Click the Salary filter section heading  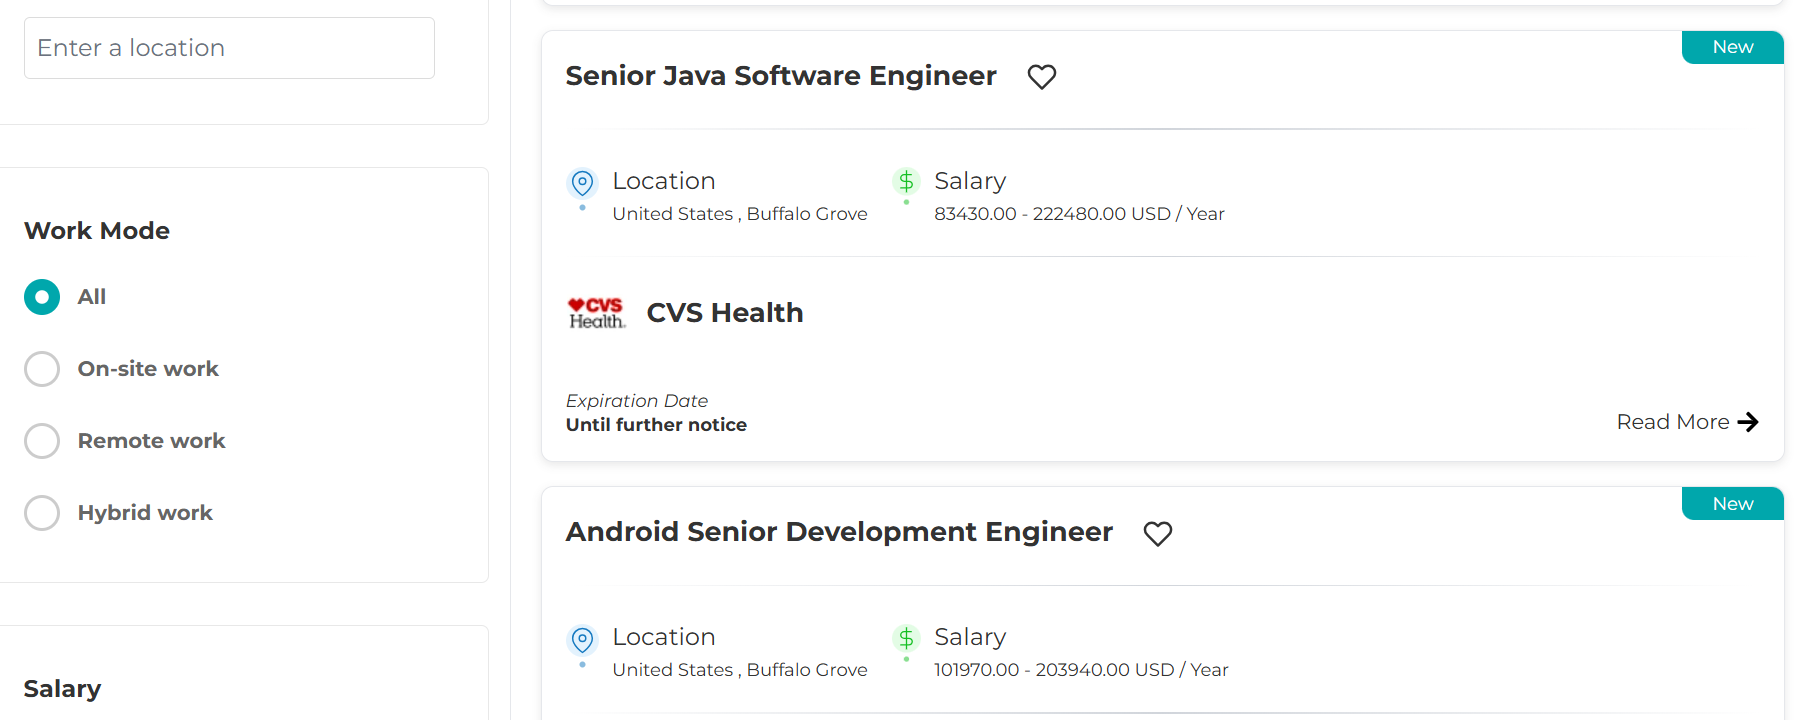(x=62, y=689)
